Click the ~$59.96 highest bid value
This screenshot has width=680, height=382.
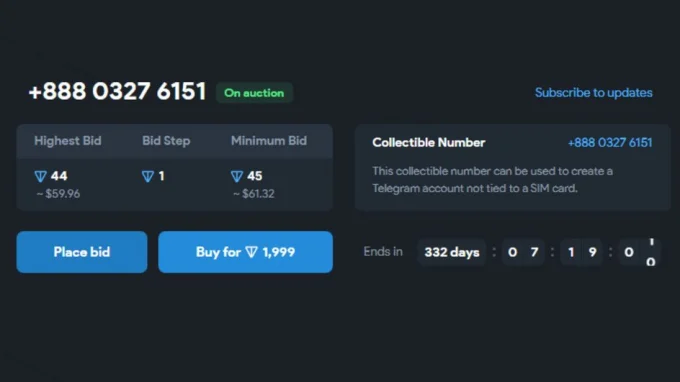coord(58,193)
